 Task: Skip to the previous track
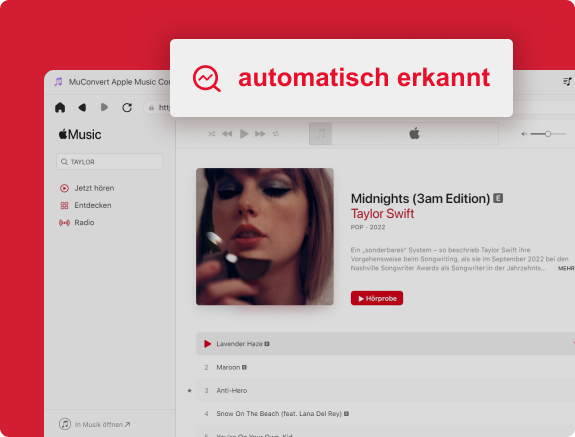pyautogui.click(x=227, y=134)
